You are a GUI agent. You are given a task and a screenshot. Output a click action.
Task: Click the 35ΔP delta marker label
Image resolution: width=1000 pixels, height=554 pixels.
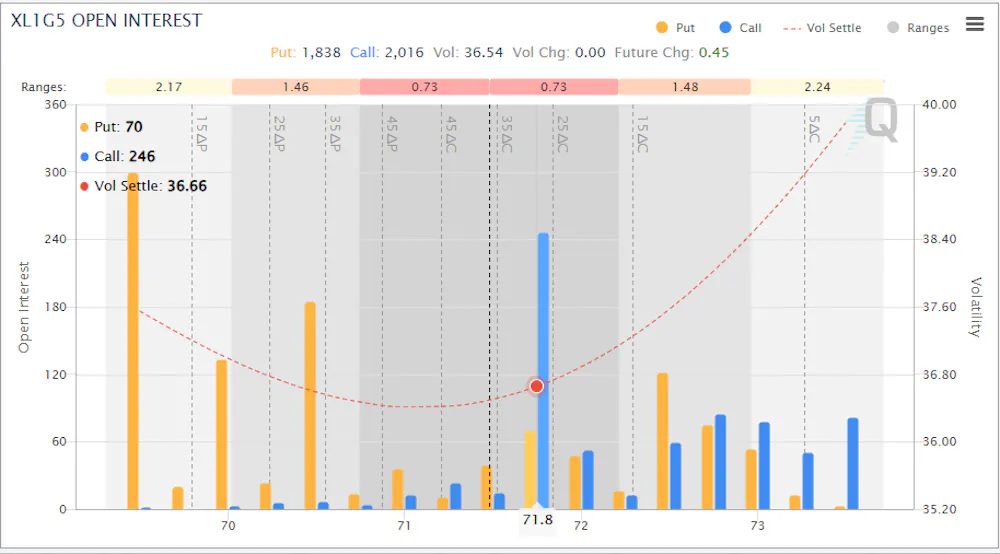pyautogui.click(x=335, y=133)
